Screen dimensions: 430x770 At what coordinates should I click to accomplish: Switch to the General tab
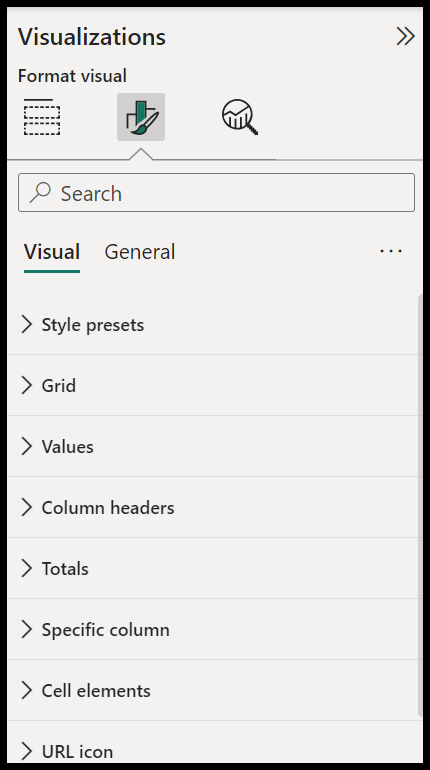tap(140, 252)
